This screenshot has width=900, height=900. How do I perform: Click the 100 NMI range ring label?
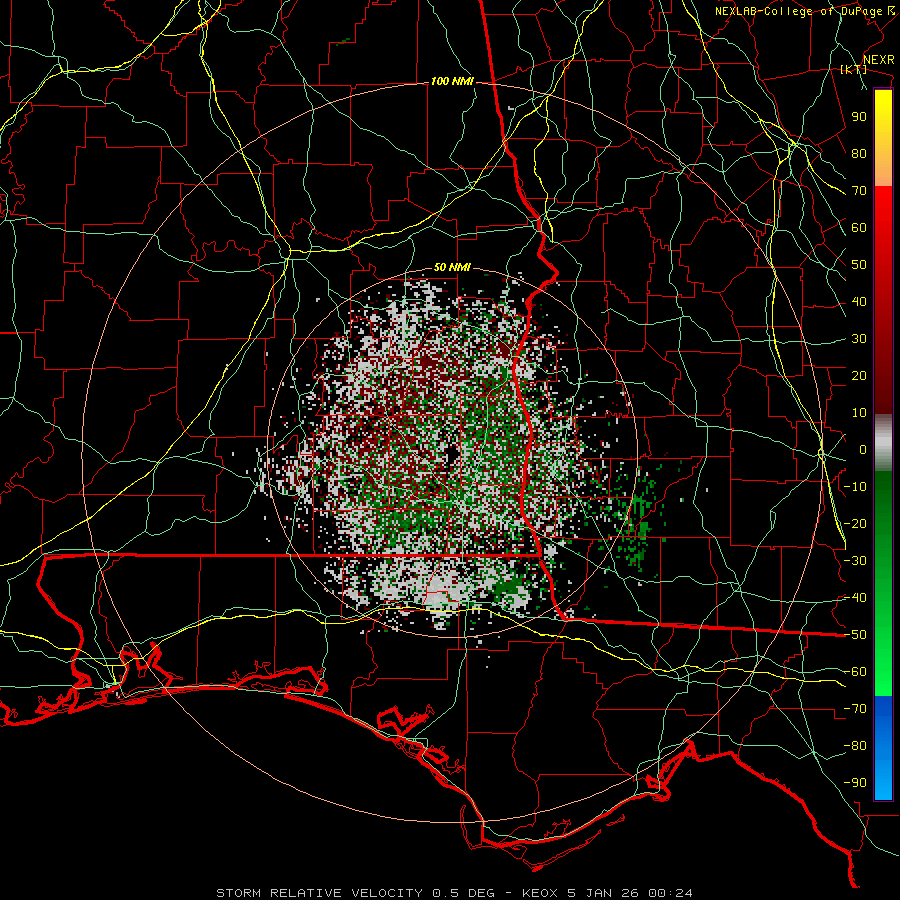(452, 82)
